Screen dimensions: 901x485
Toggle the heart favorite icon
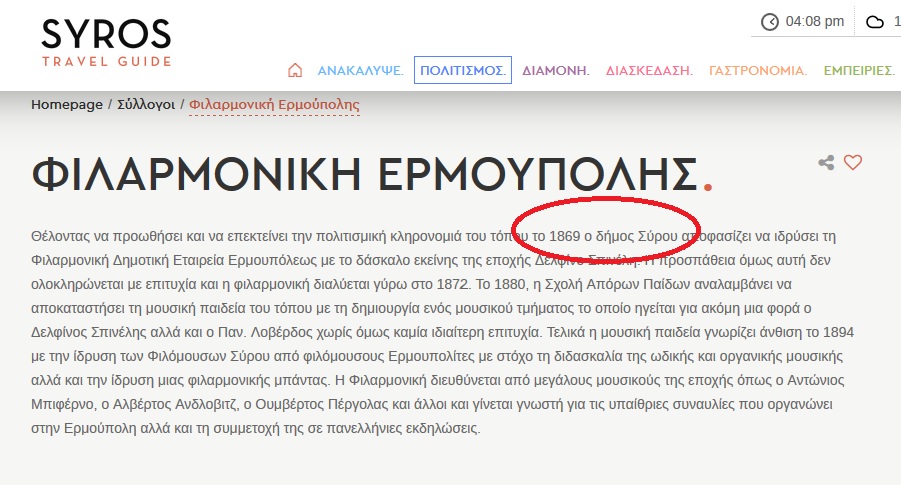click(852, 162)
